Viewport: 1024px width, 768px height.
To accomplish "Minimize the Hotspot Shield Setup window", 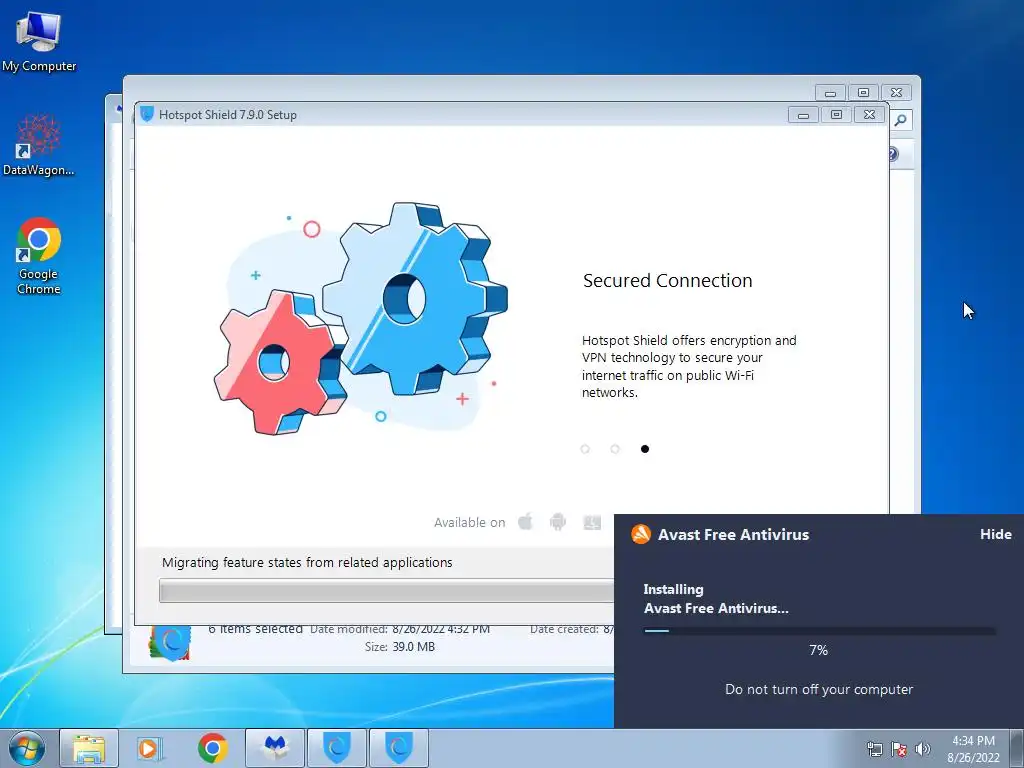I will 803,115.
